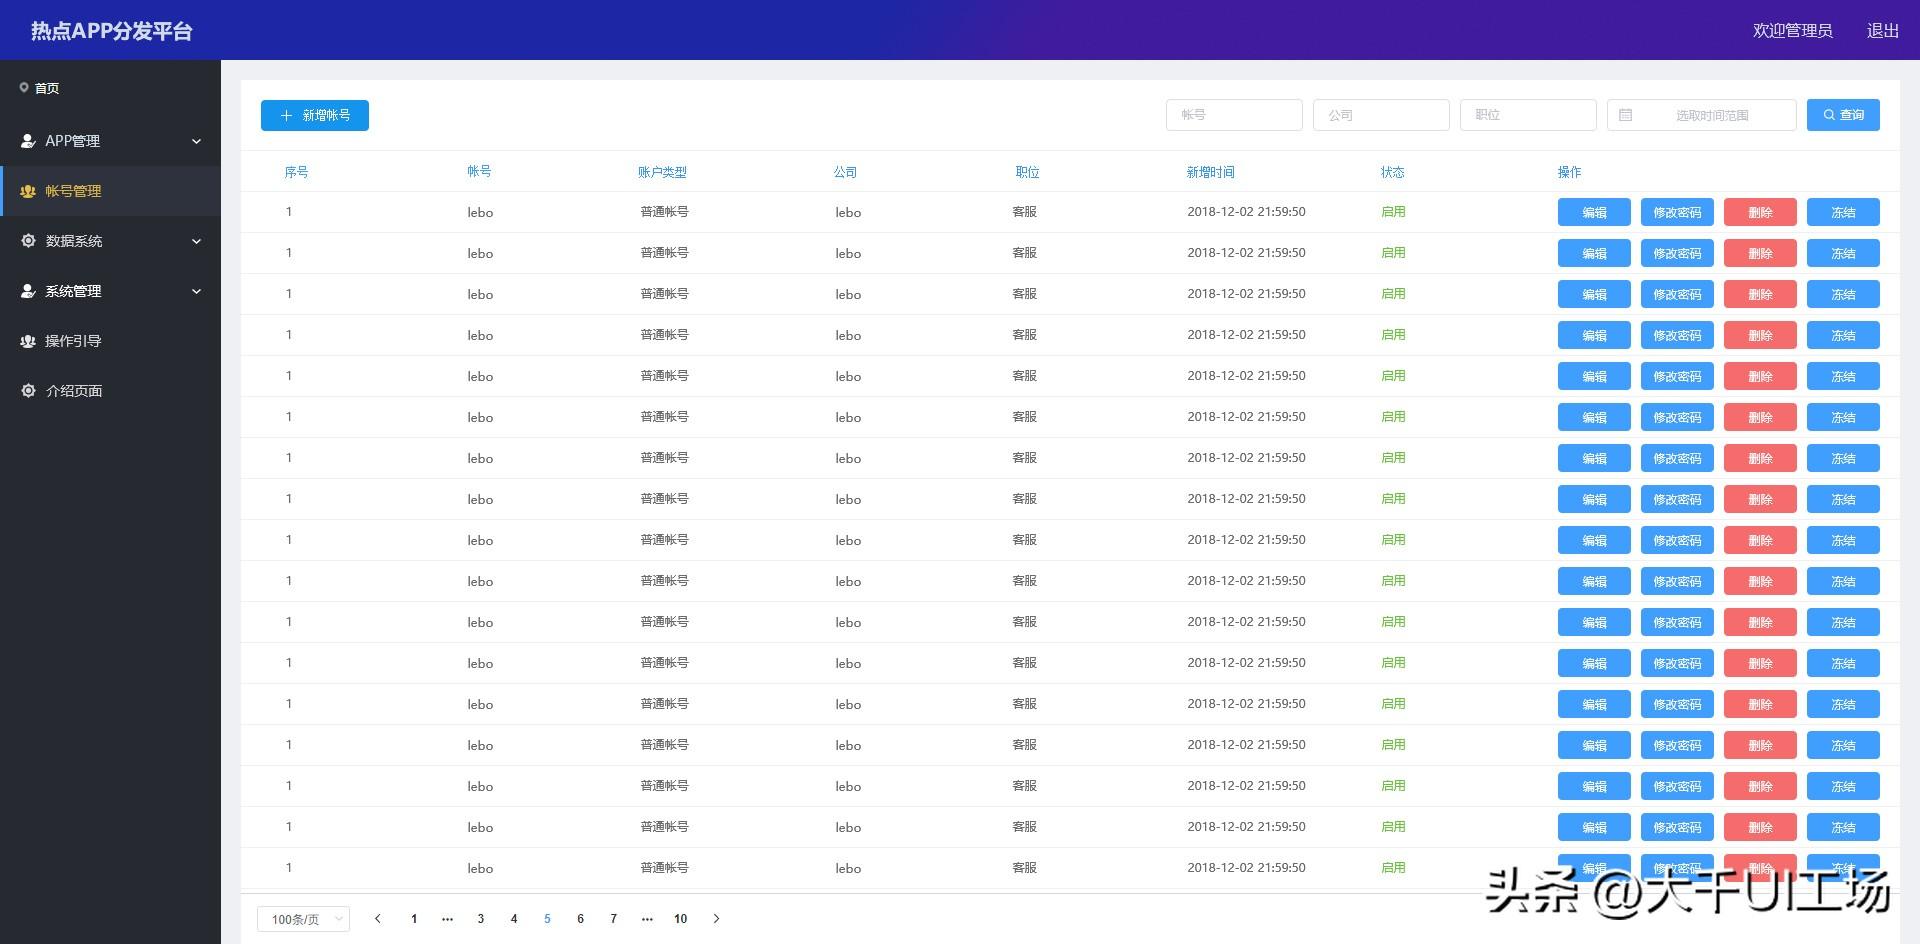Click 冻结 in the fourth table row
The image size is (1920, 944).
(x=1843, y=335)
